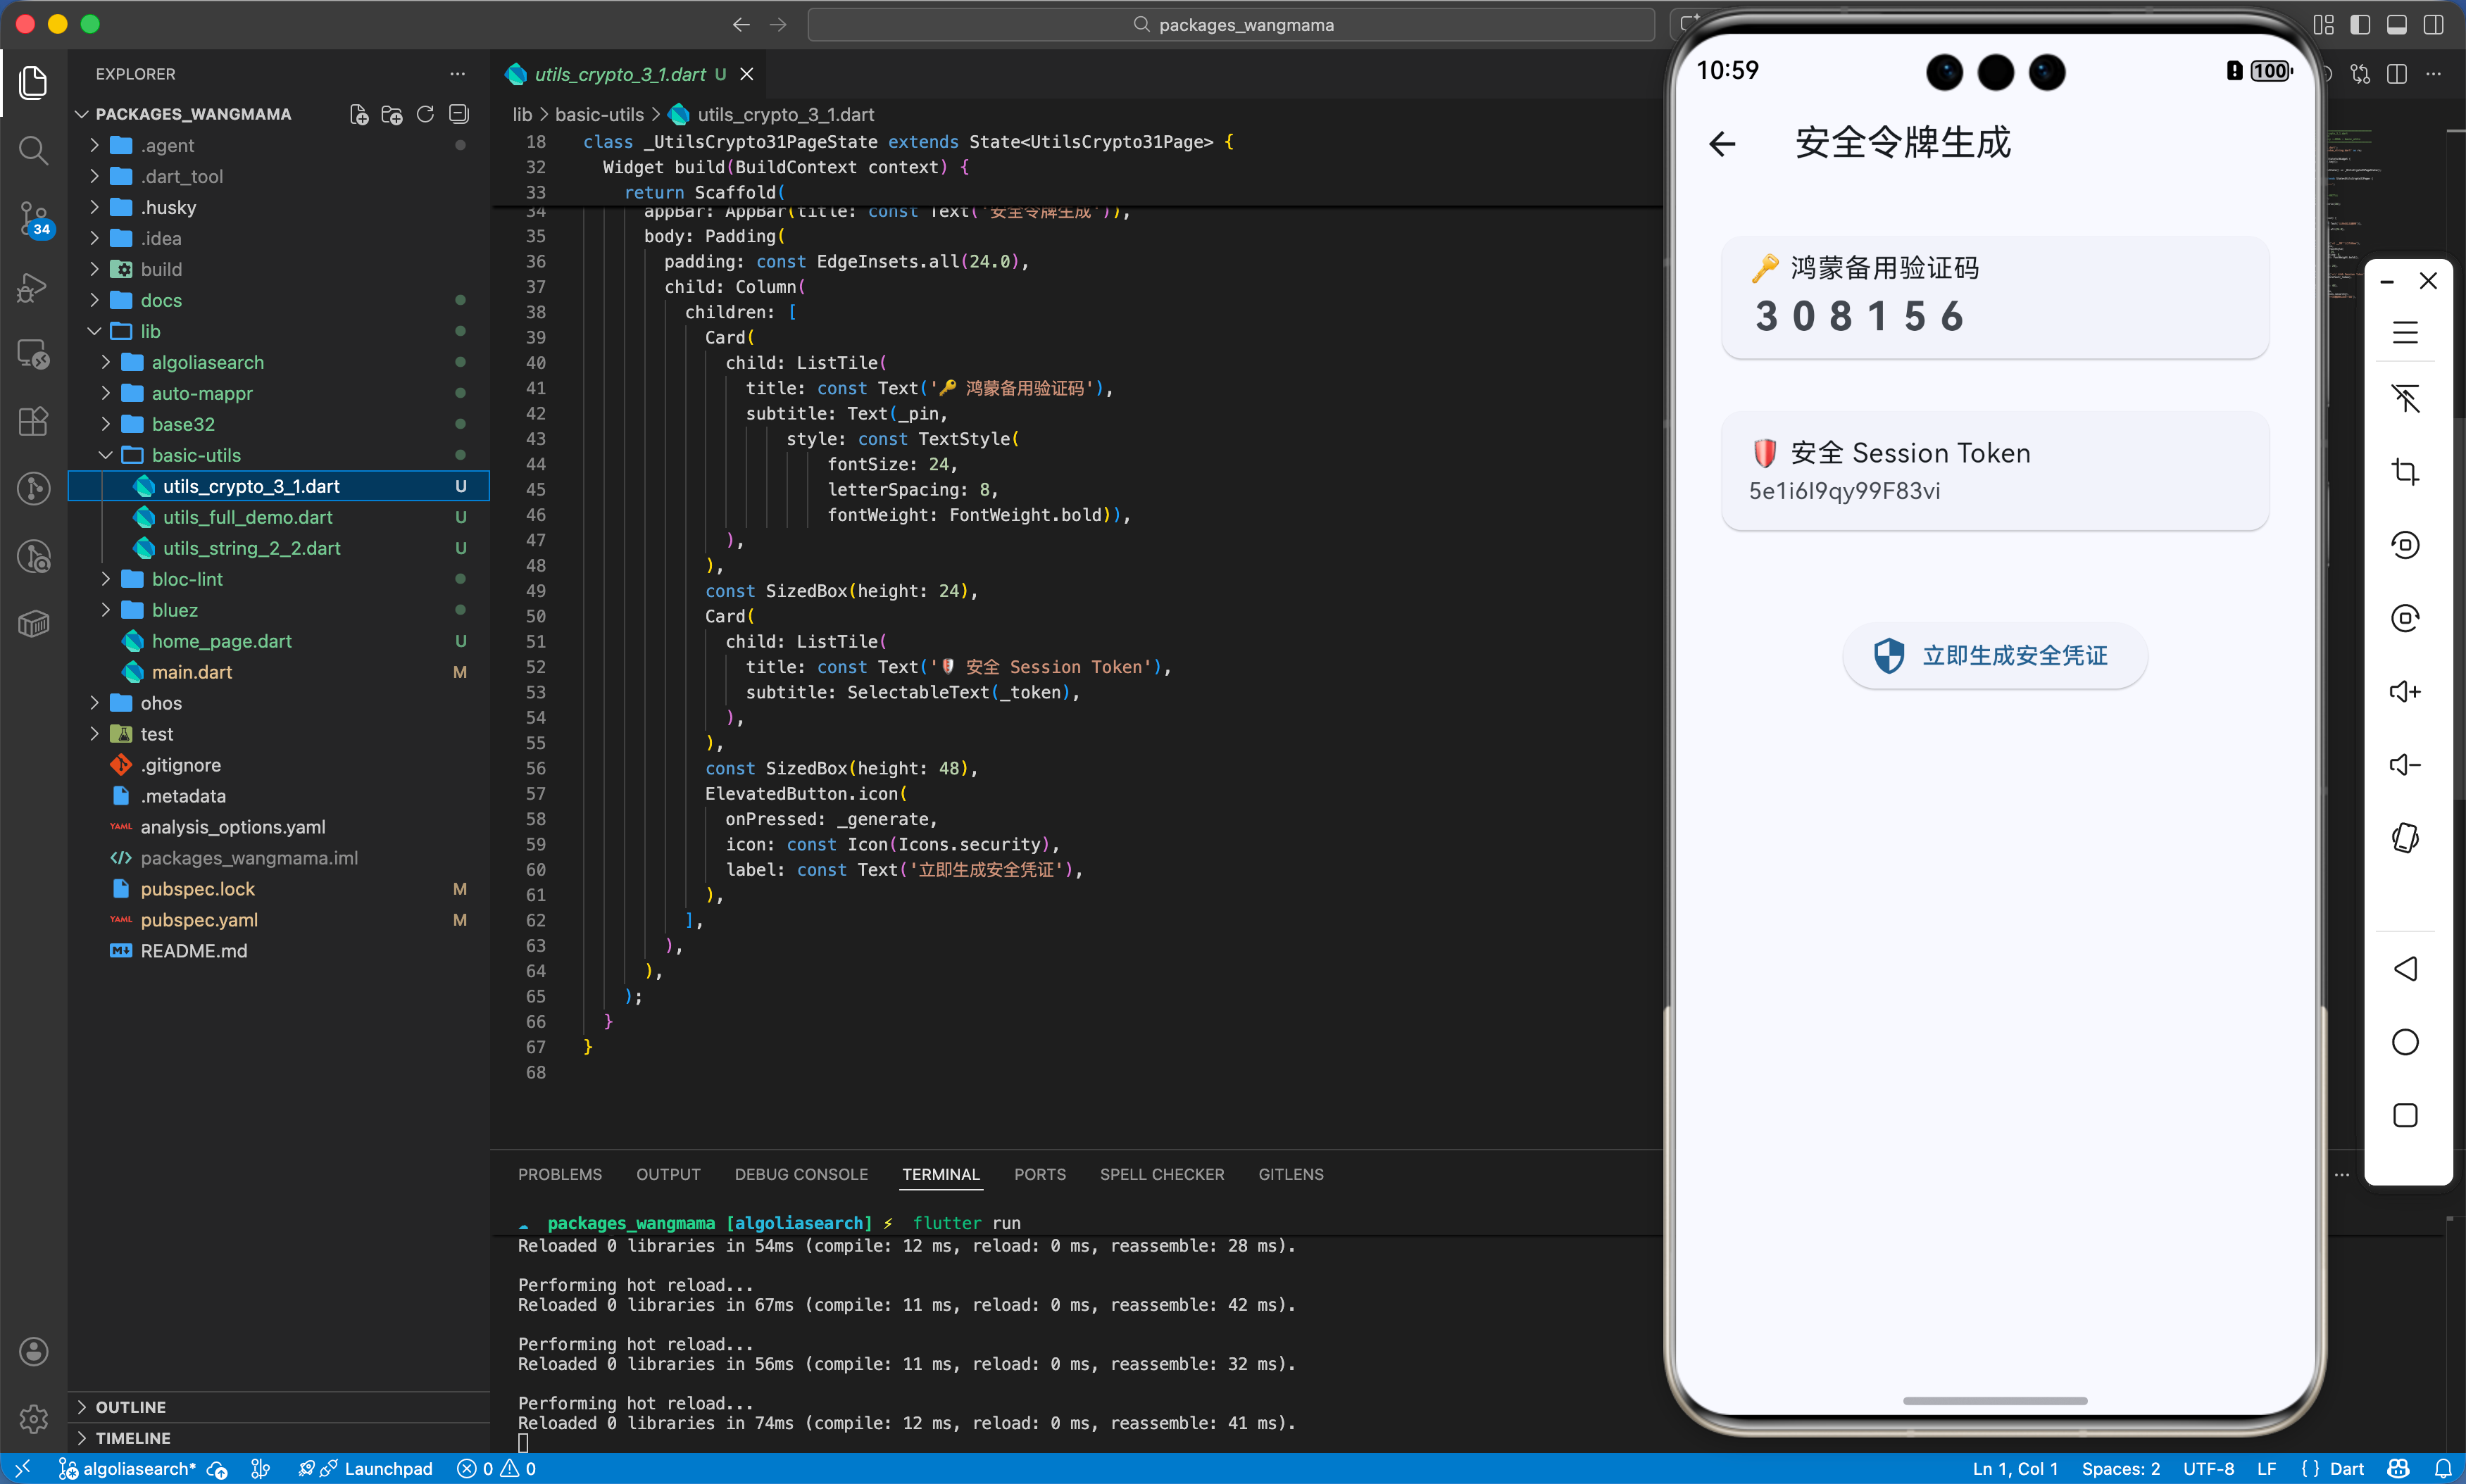Open the Search view in activity bar
This screenshot has width=2466, height=1484.
(x=33, y=151)
